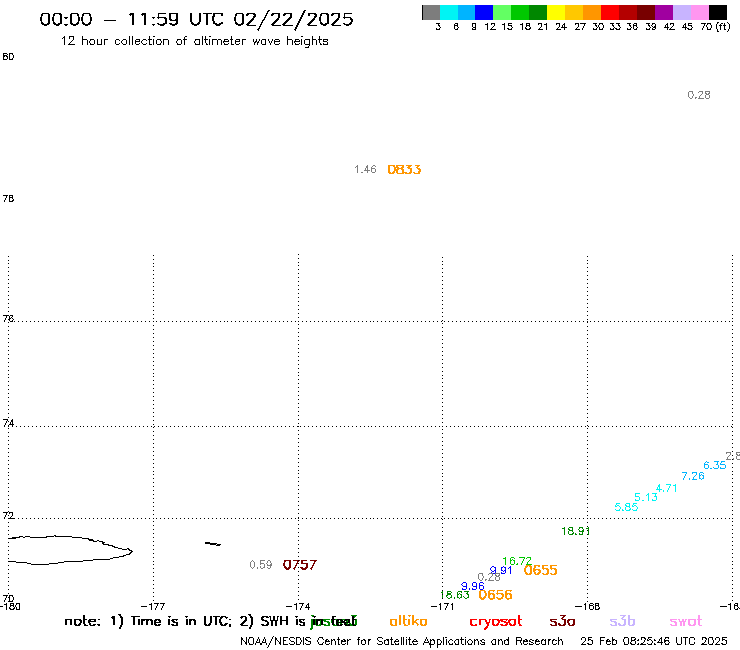Select the red 'cryosat' legend label
Screen dimensions: 740x650
[x=496, y=622]
